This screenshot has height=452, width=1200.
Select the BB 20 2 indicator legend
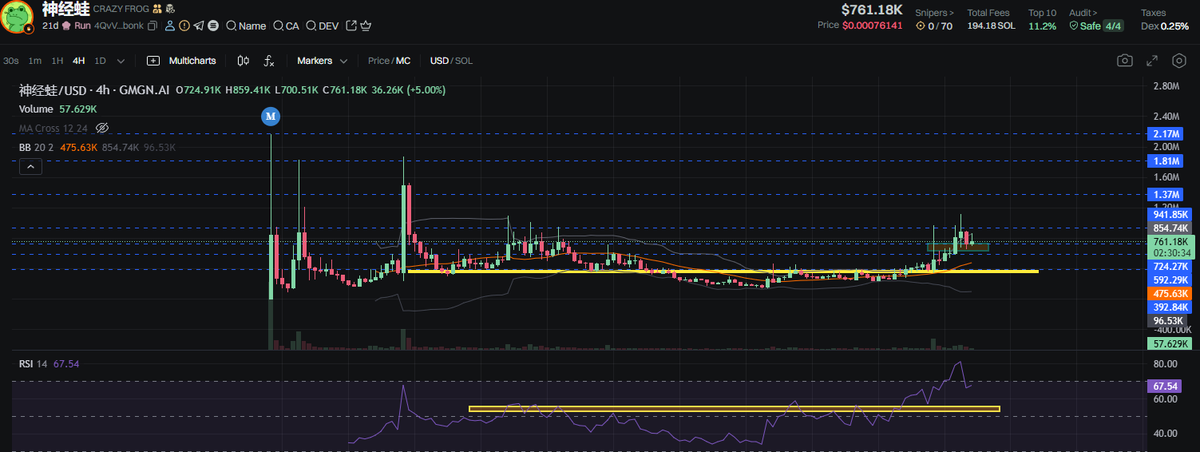click(x=37, y=147)
